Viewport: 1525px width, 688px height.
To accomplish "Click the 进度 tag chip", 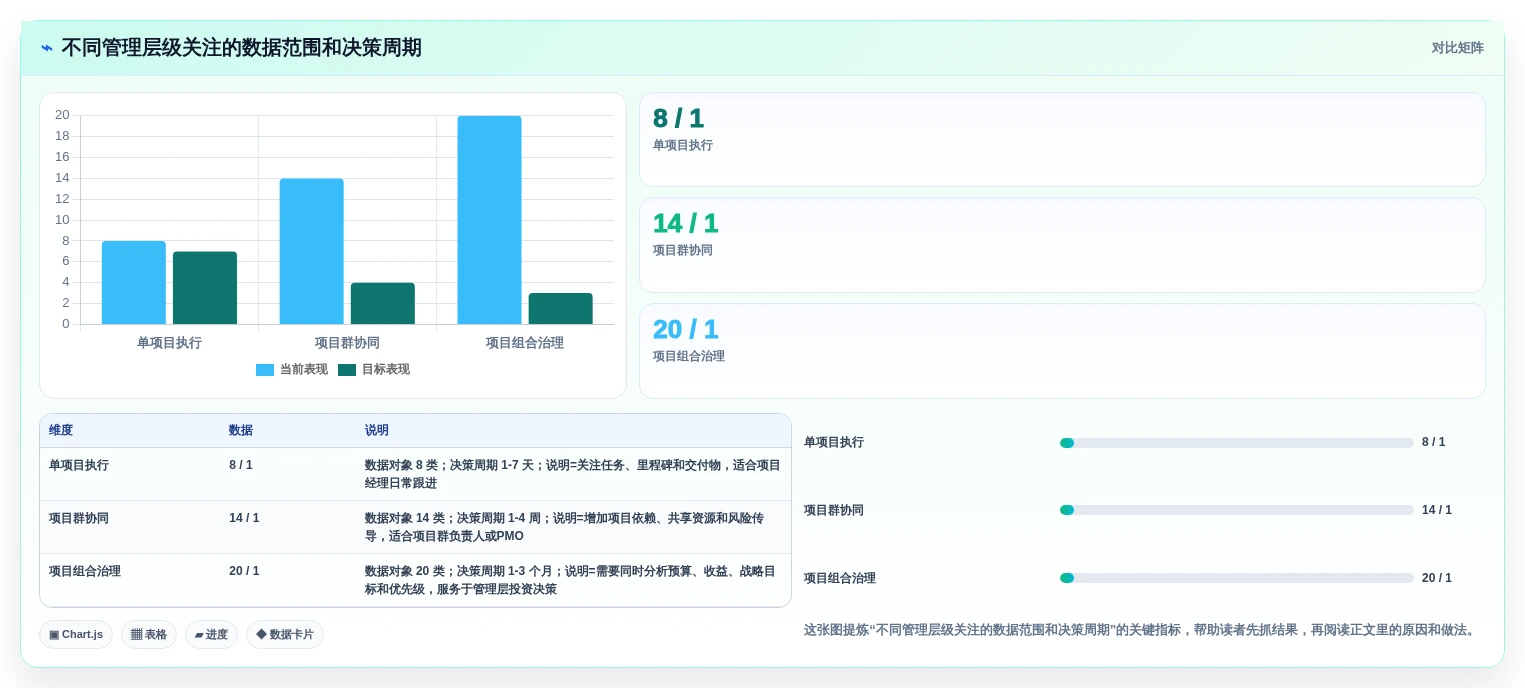I will [x=211, y=635].
